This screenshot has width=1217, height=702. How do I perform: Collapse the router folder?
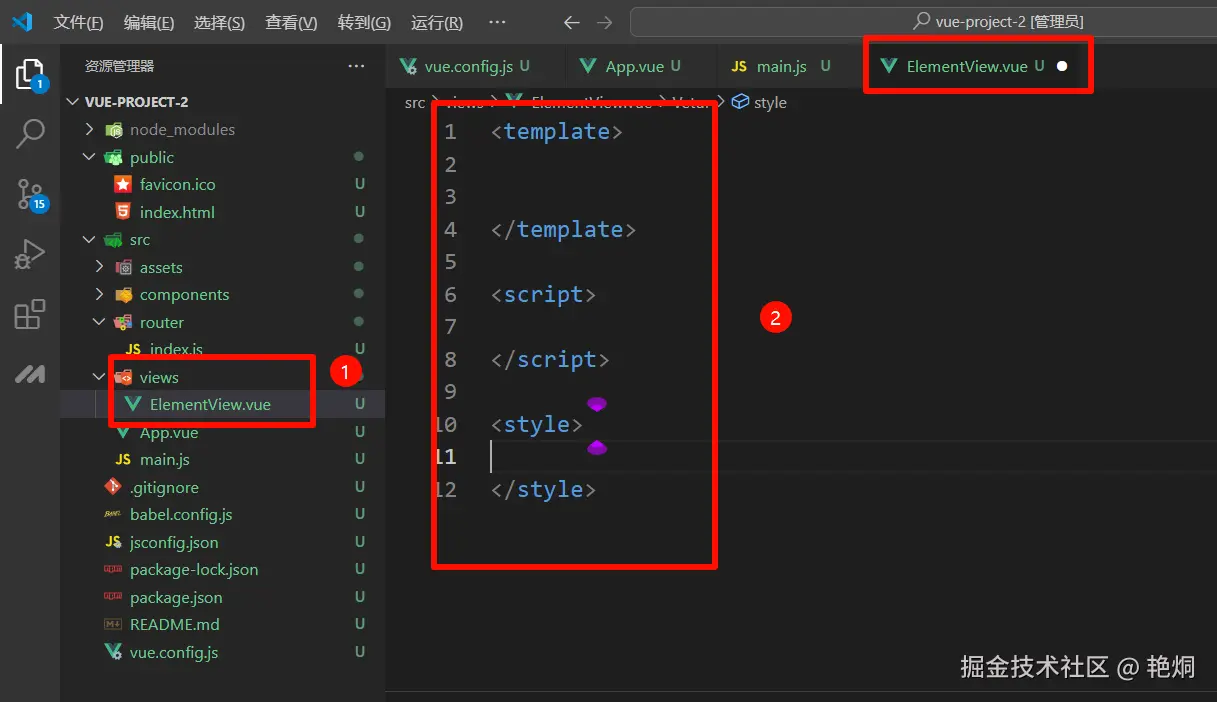[x=161, y=322]
